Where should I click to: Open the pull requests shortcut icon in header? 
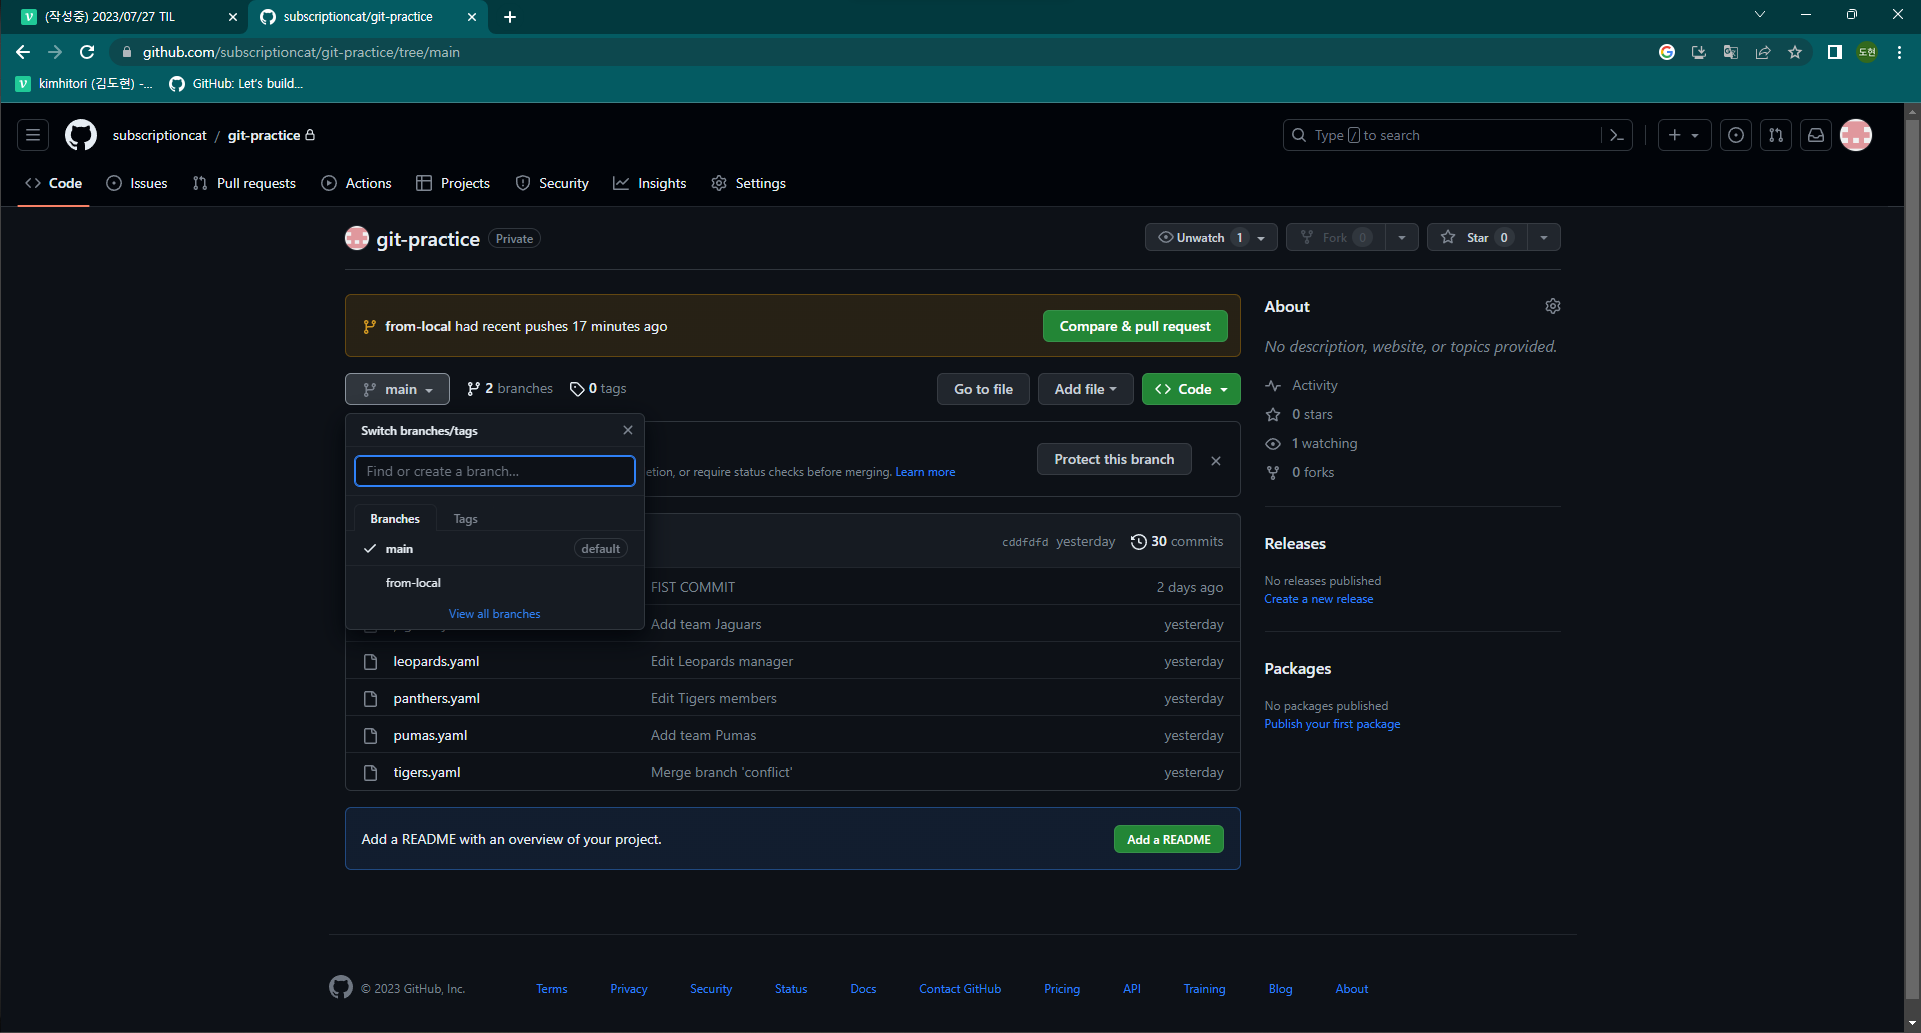[x=1776, y=135]
